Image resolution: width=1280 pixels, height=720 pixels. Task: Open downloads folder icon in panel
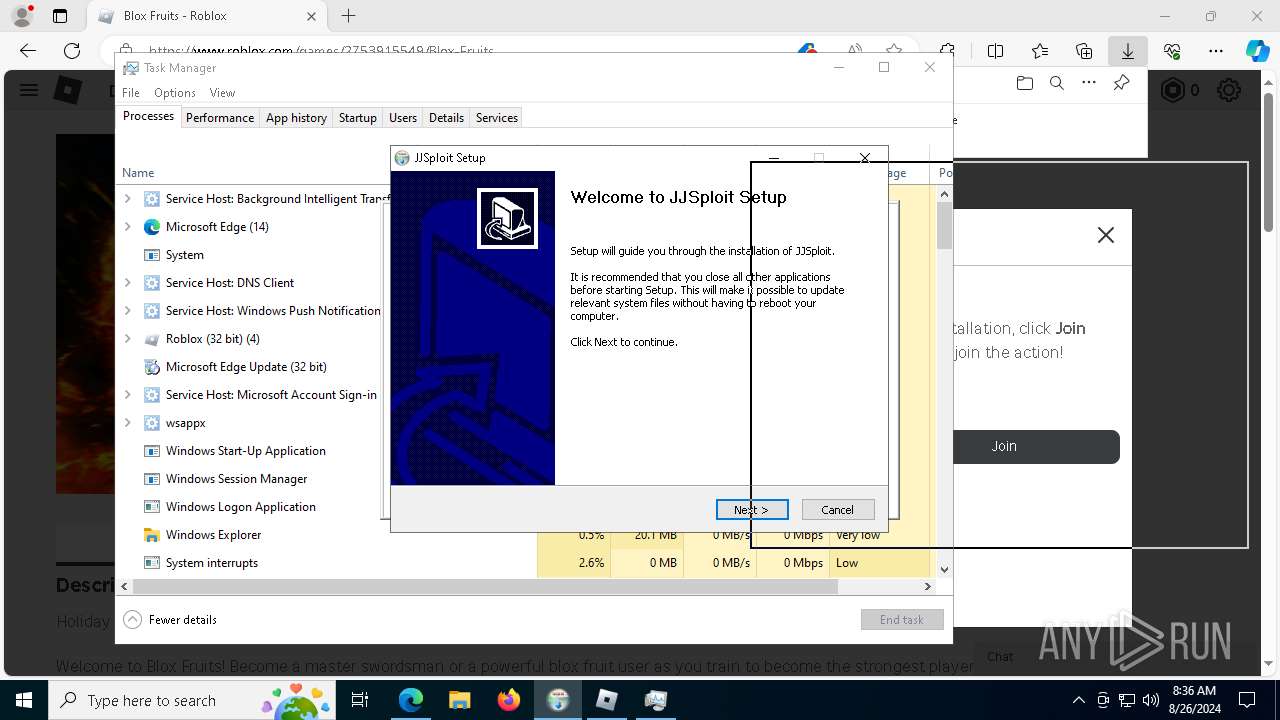click(1024, 84)
